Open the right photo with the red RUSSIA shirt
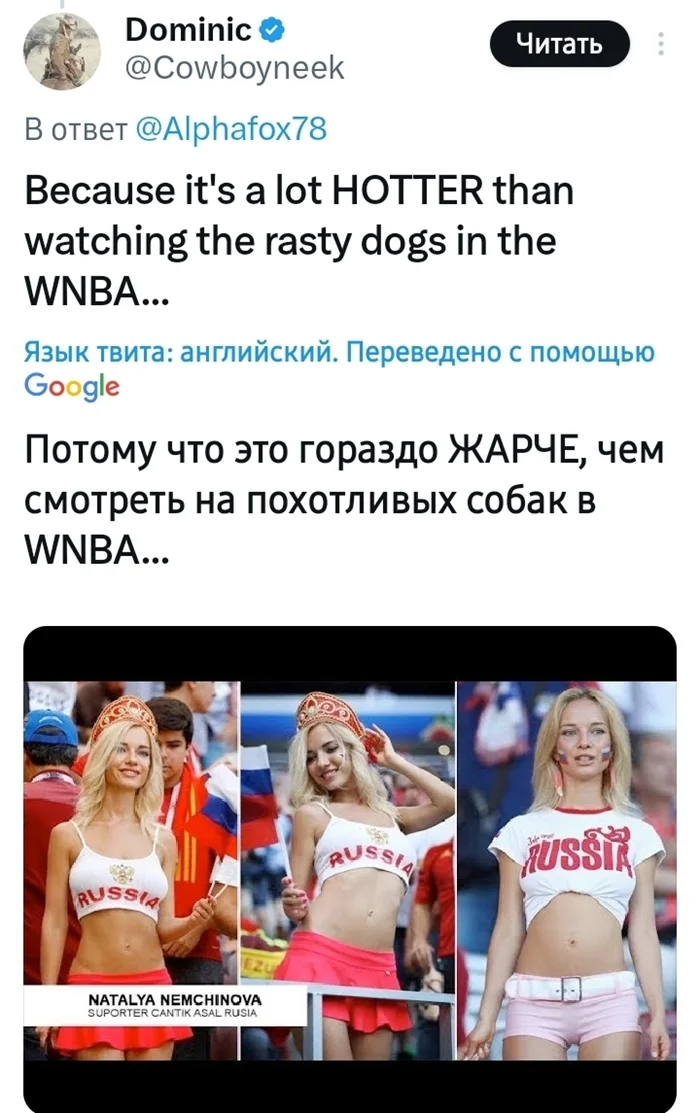Viewport: 700px width, 1113px height. [567, 871]
